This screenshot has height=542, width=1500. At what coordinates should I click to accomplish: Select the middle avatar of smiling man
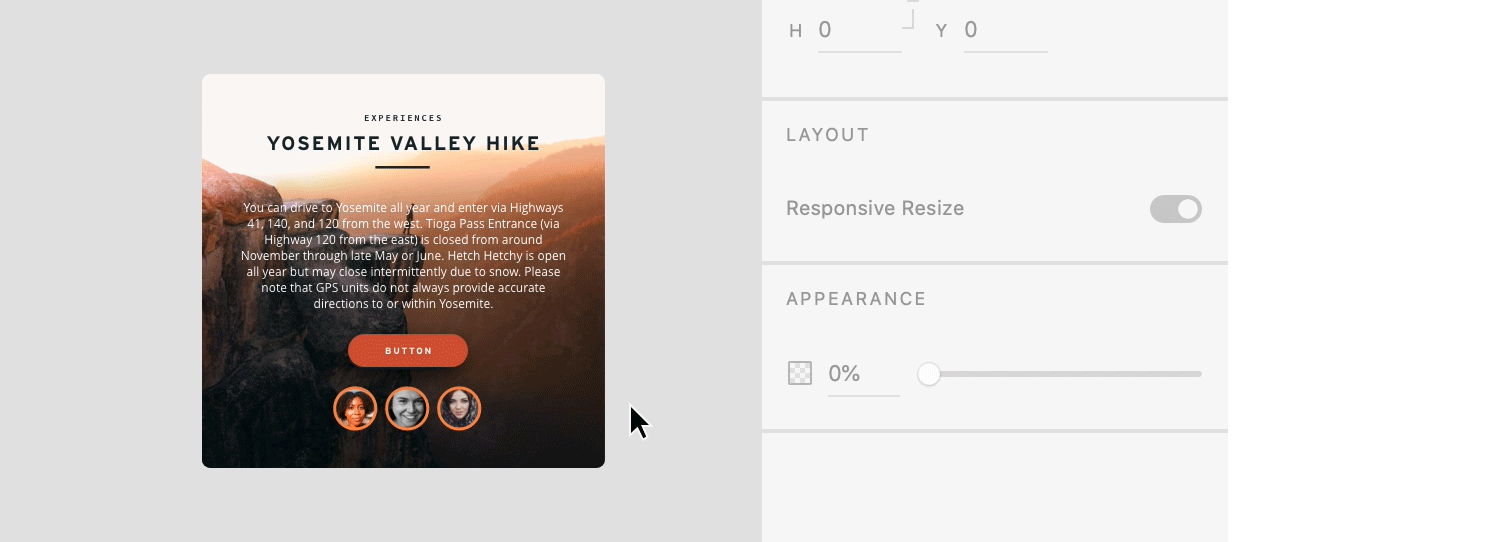(407, 409)
